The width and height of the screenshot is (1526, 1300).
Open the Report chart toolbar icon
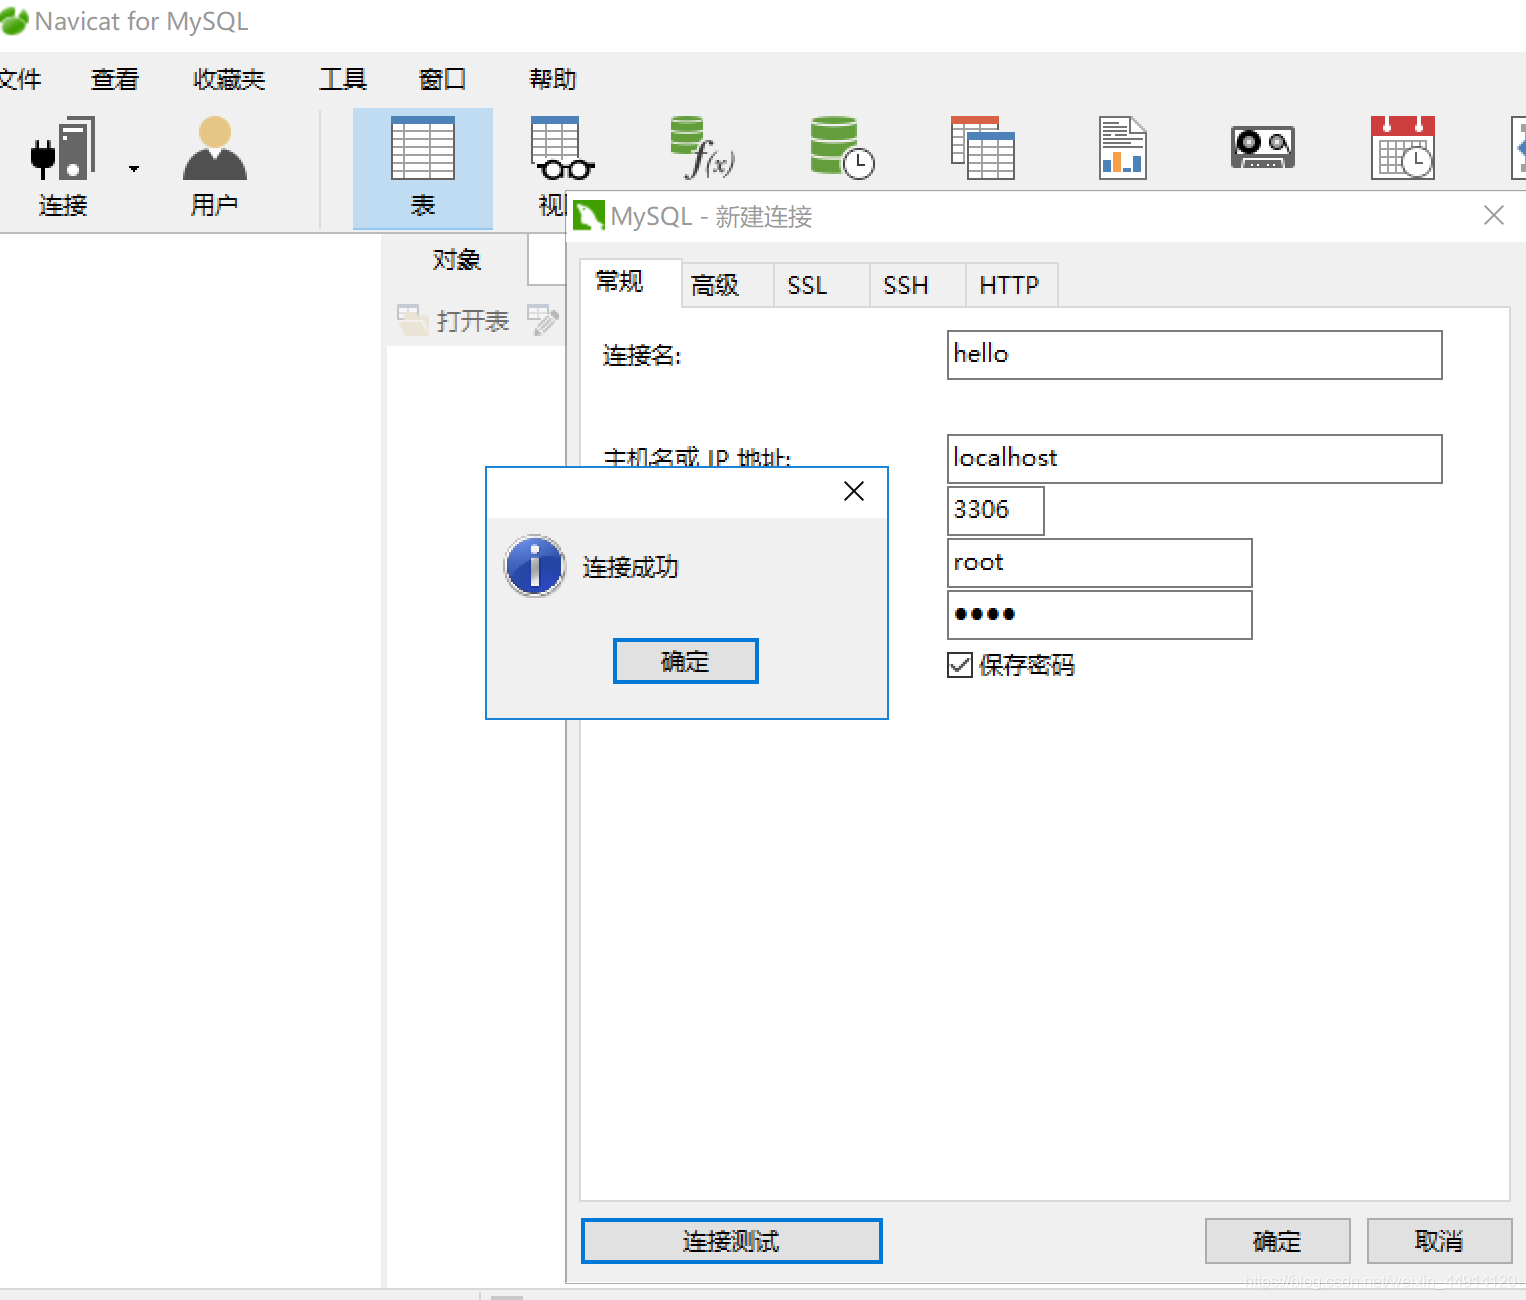(1122, 148)
